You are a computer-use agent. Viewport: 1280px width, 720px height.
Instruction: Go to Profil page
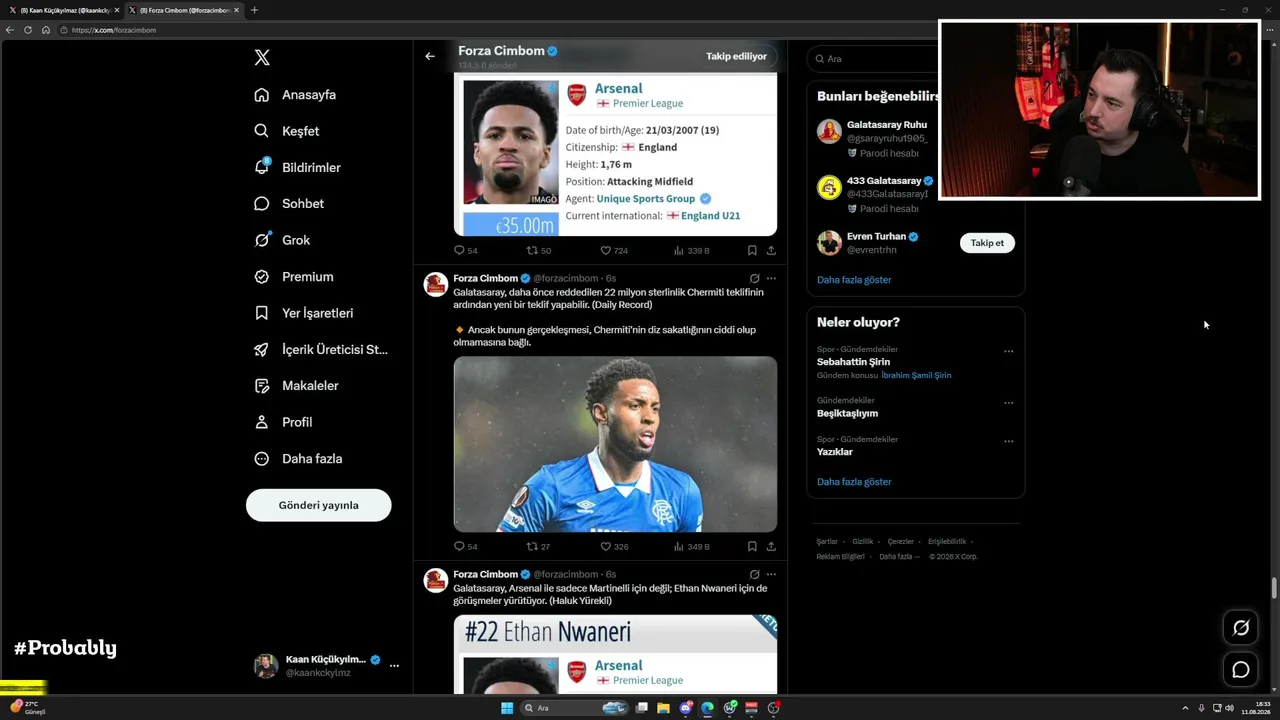tap(283, 422)
